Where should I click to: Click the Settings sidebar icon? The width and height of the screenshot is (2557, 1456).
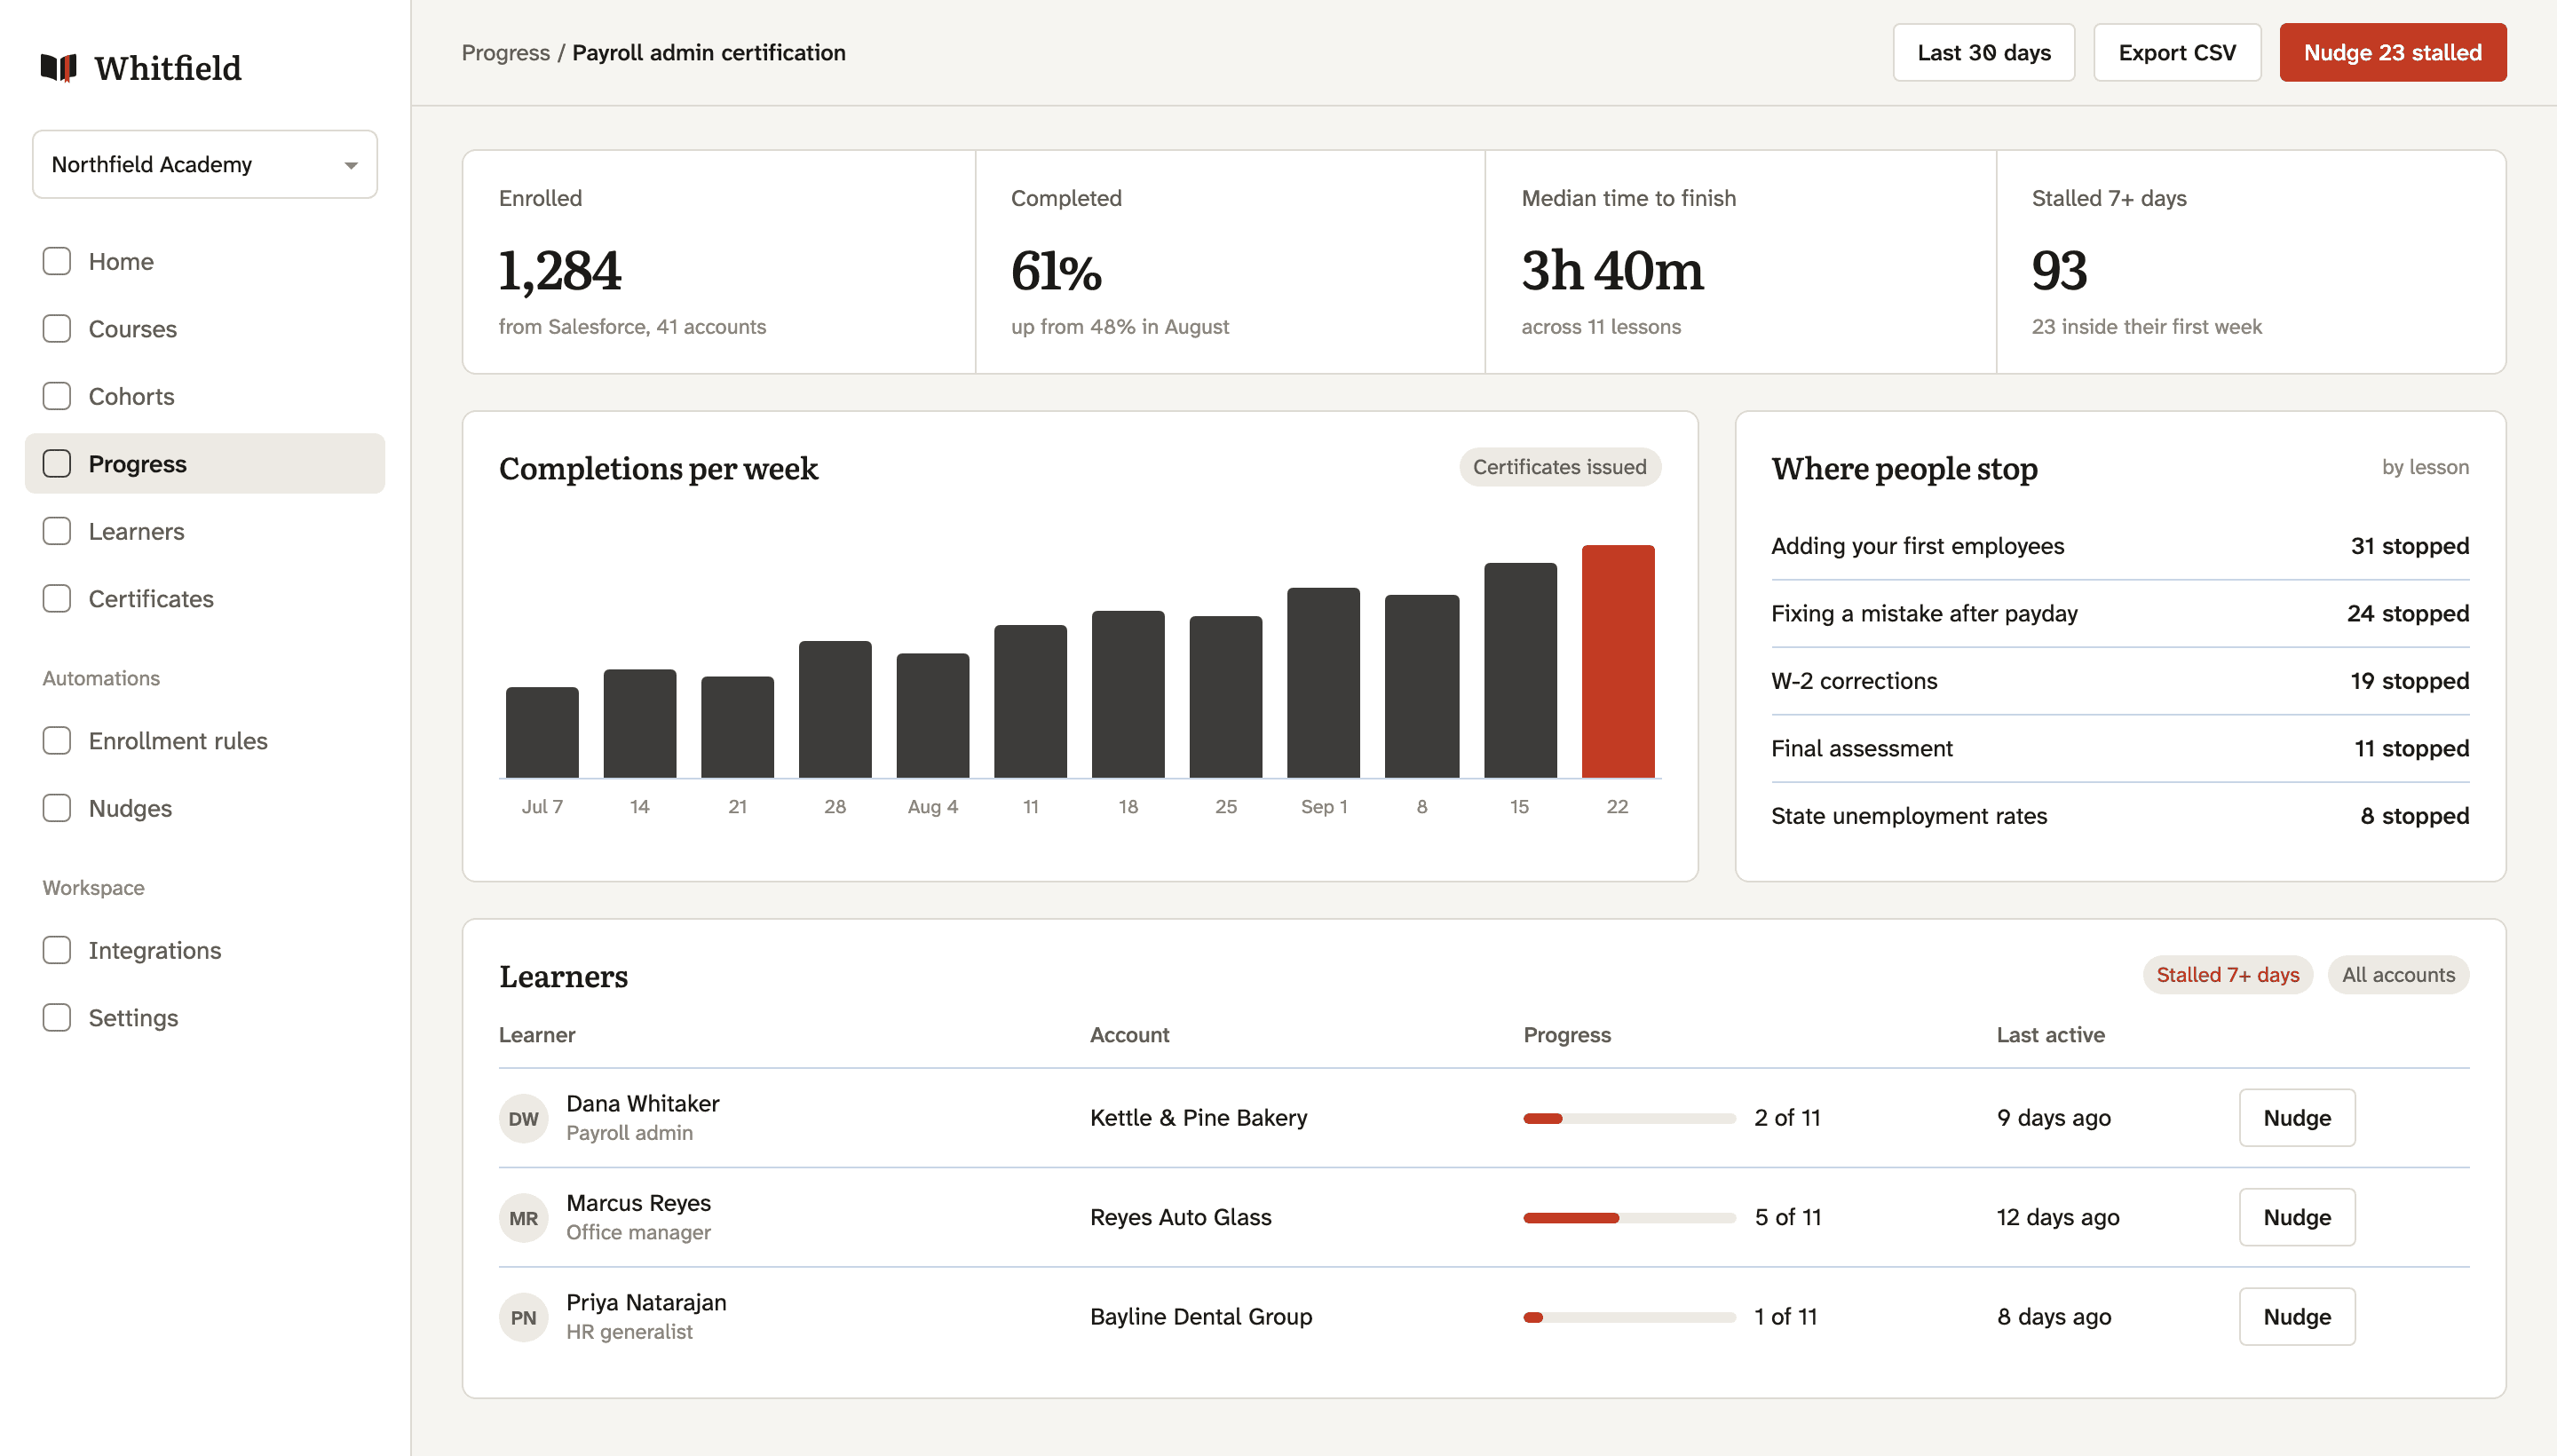point(57,1017)
